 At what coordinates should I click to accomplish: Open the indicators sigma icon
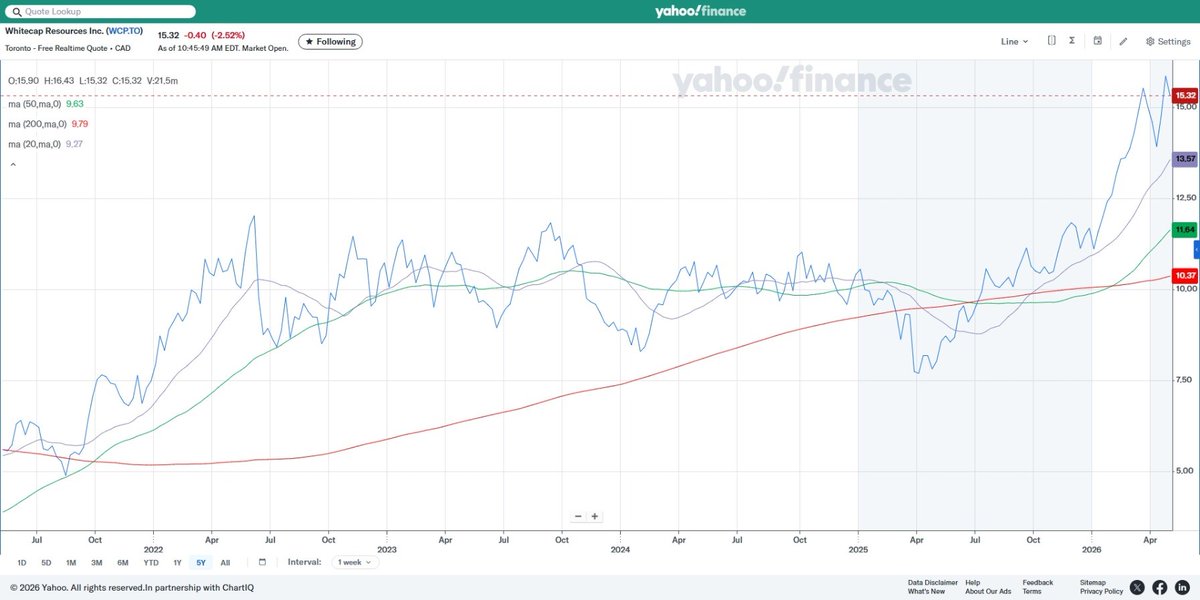coord(1072,41)
